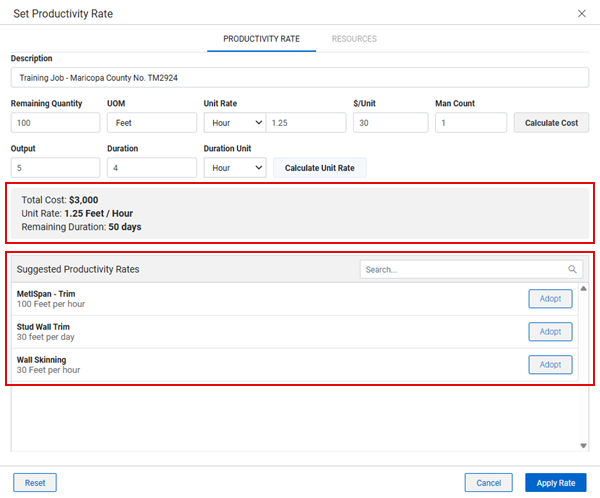Click the scroll down arrow in list

(583, 446)
